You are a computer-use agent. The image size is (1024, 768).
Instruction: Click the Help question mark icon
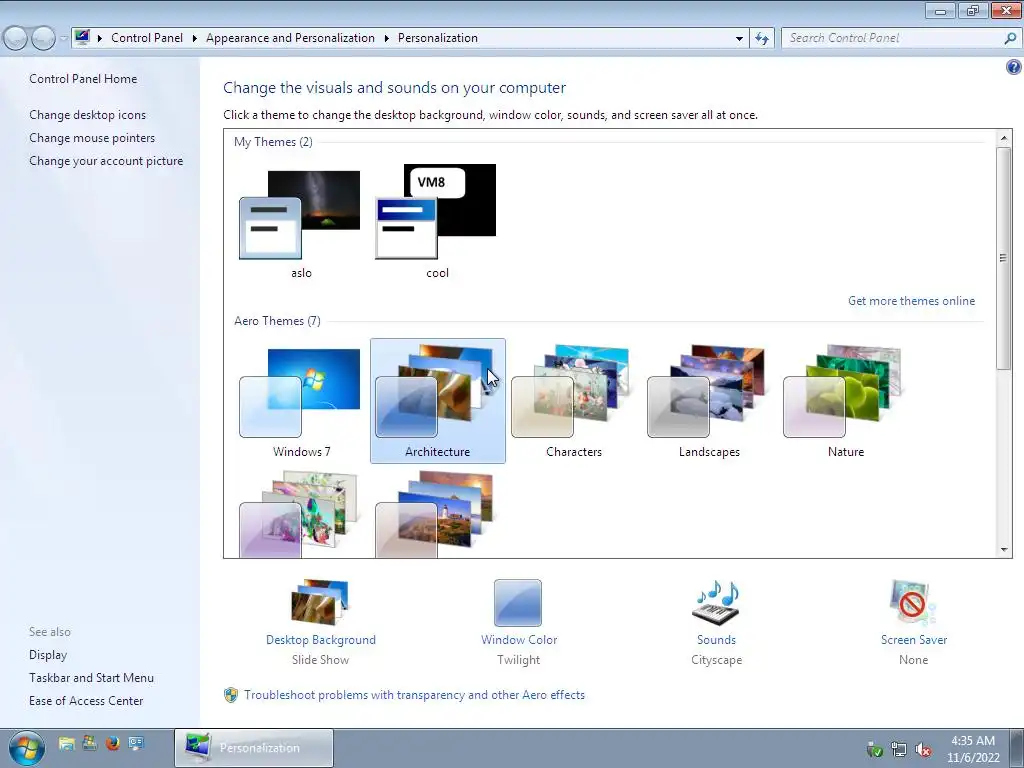tap(1013, 67)
